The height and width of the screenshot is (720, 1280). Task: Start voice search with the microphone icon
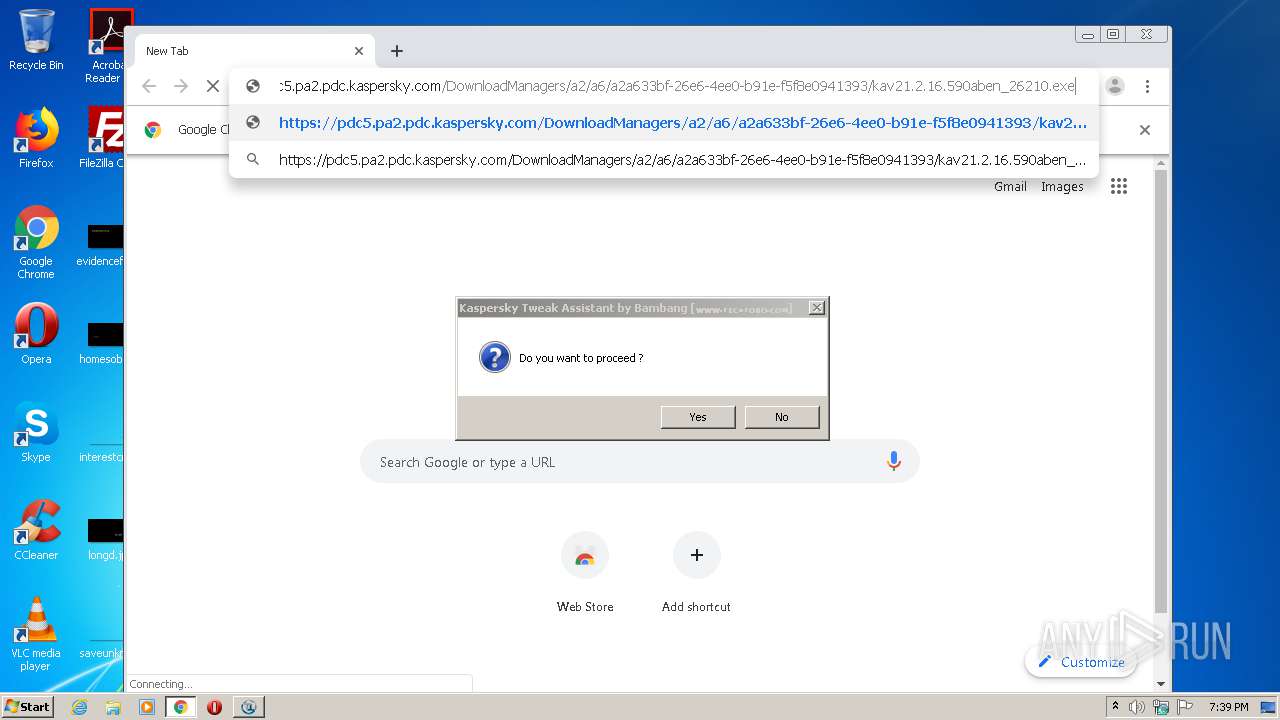point(894,461)
